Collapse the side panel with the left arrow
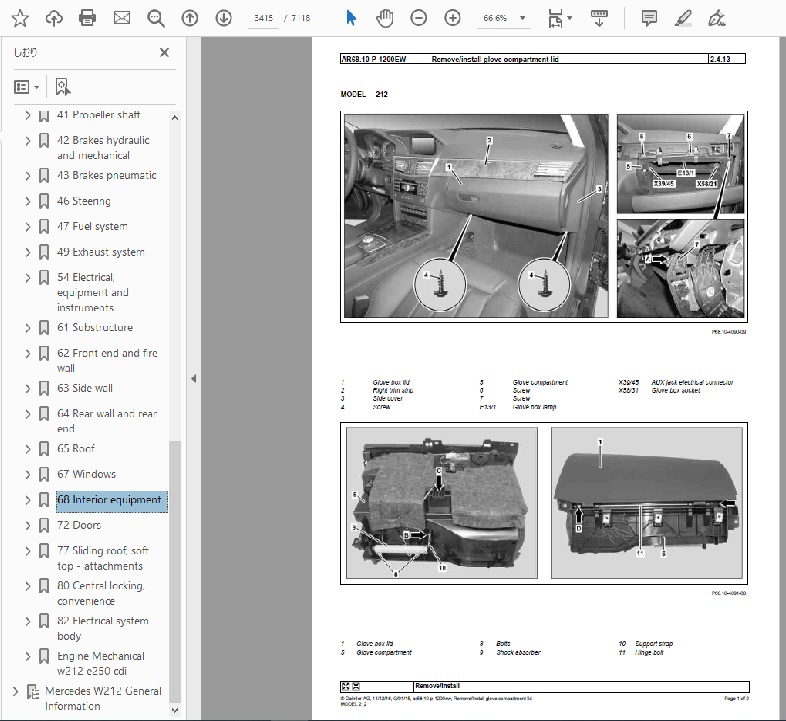 point(193,379)
